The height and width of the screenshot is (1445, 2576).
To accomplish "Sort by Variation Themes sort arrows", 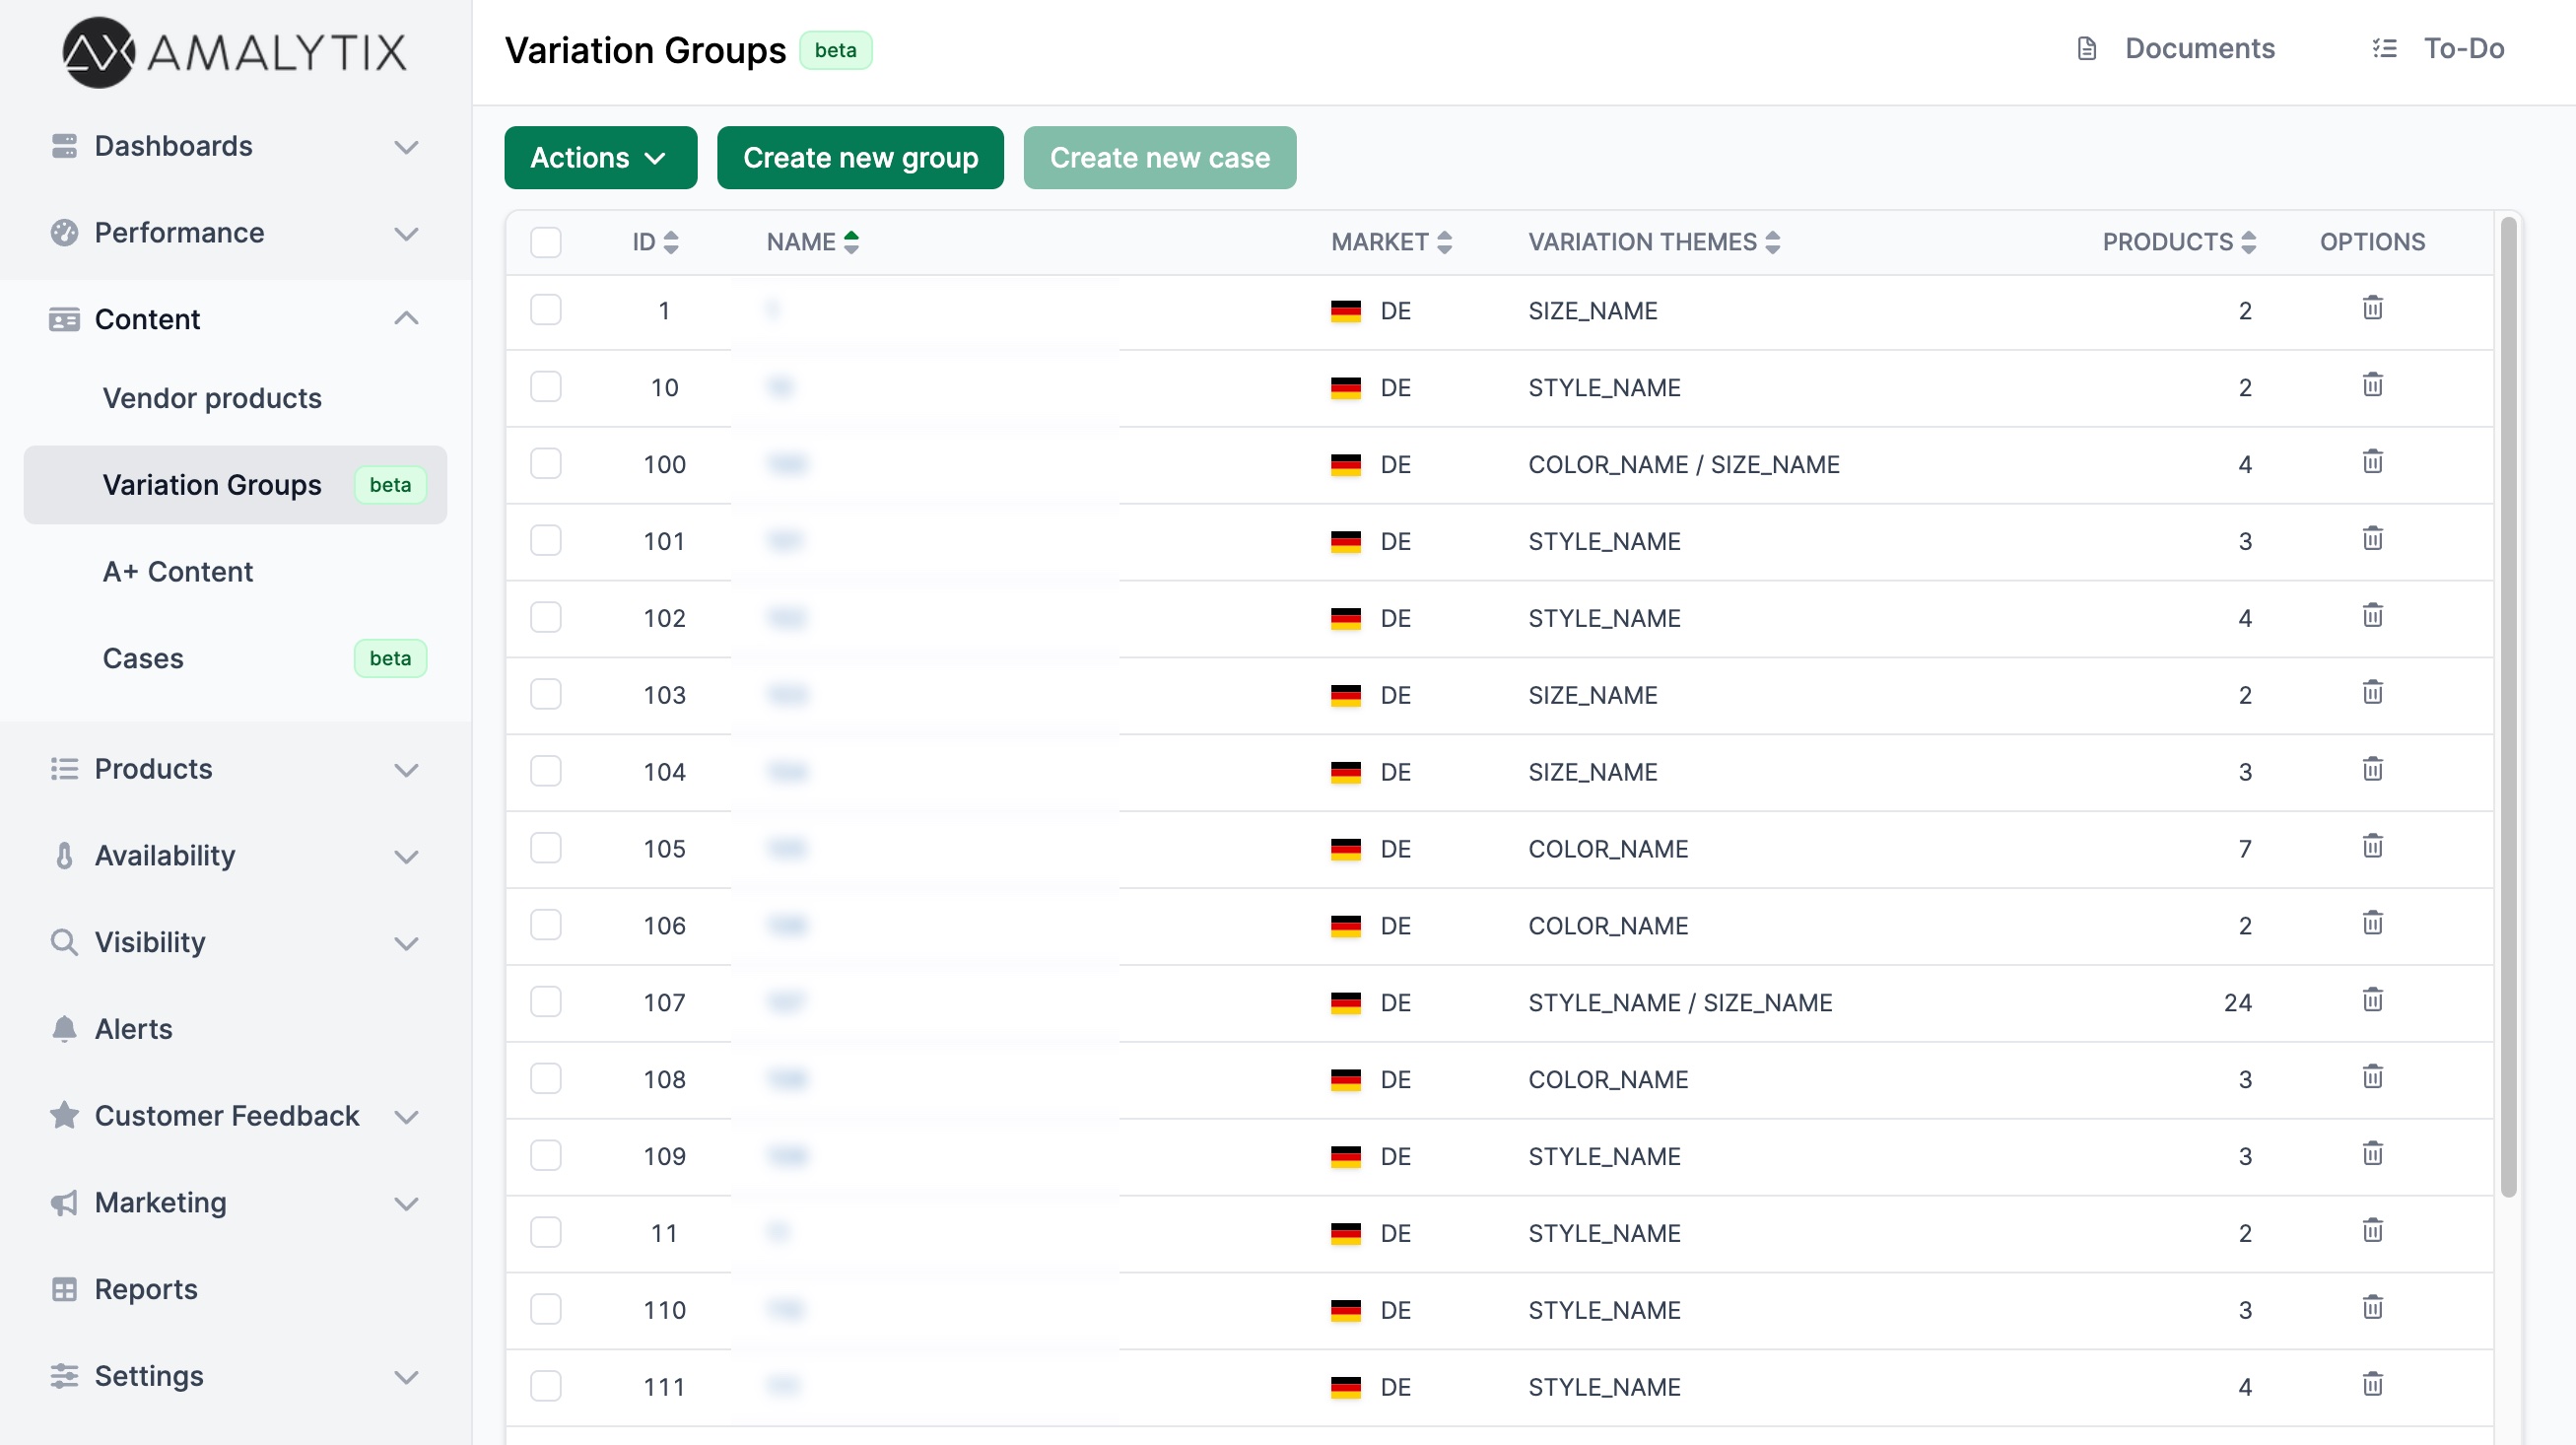I will pos(1772,242).
